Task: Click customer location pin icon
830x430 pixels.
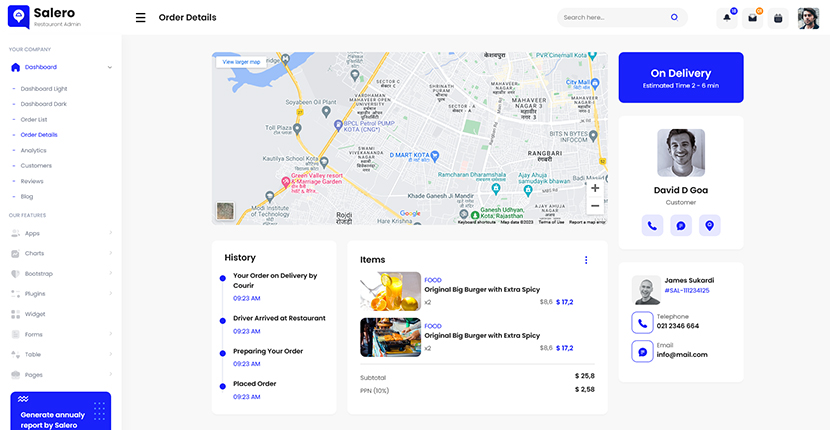Action: (x=710, y=226)
